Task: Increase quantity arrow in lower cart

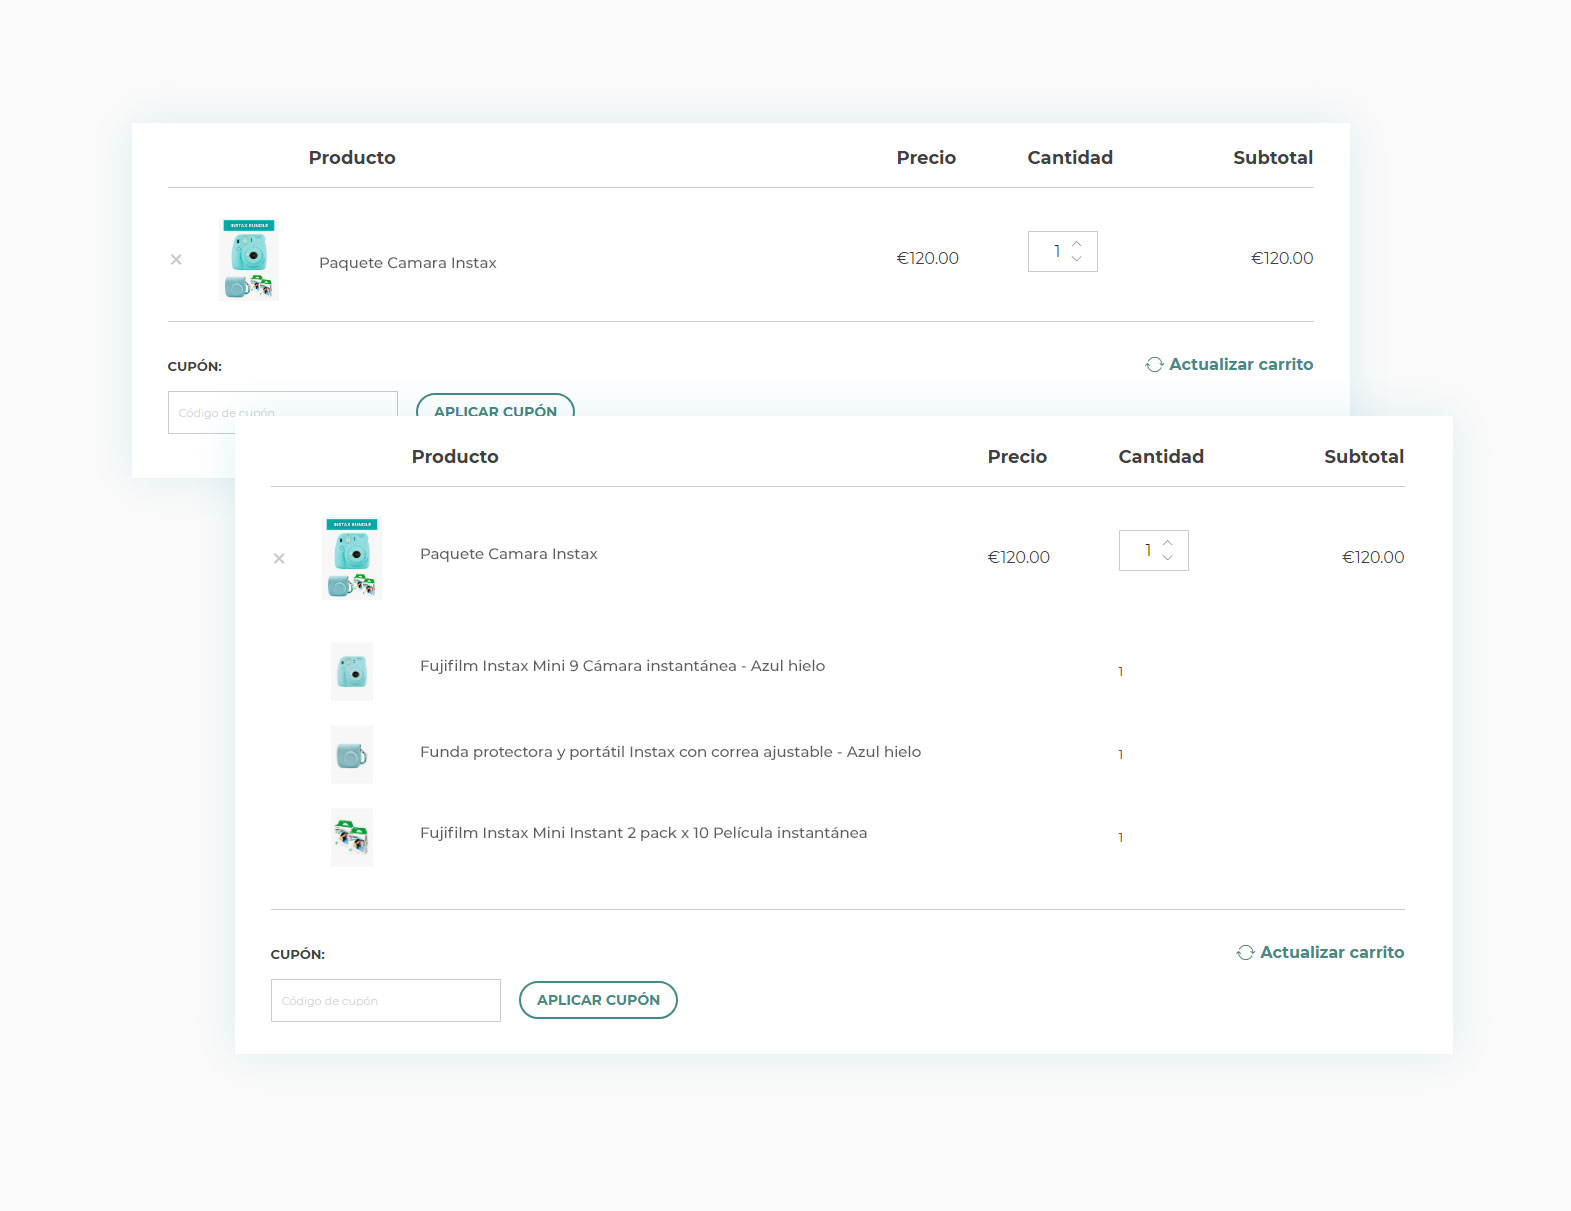Action: click(1167, 543)
